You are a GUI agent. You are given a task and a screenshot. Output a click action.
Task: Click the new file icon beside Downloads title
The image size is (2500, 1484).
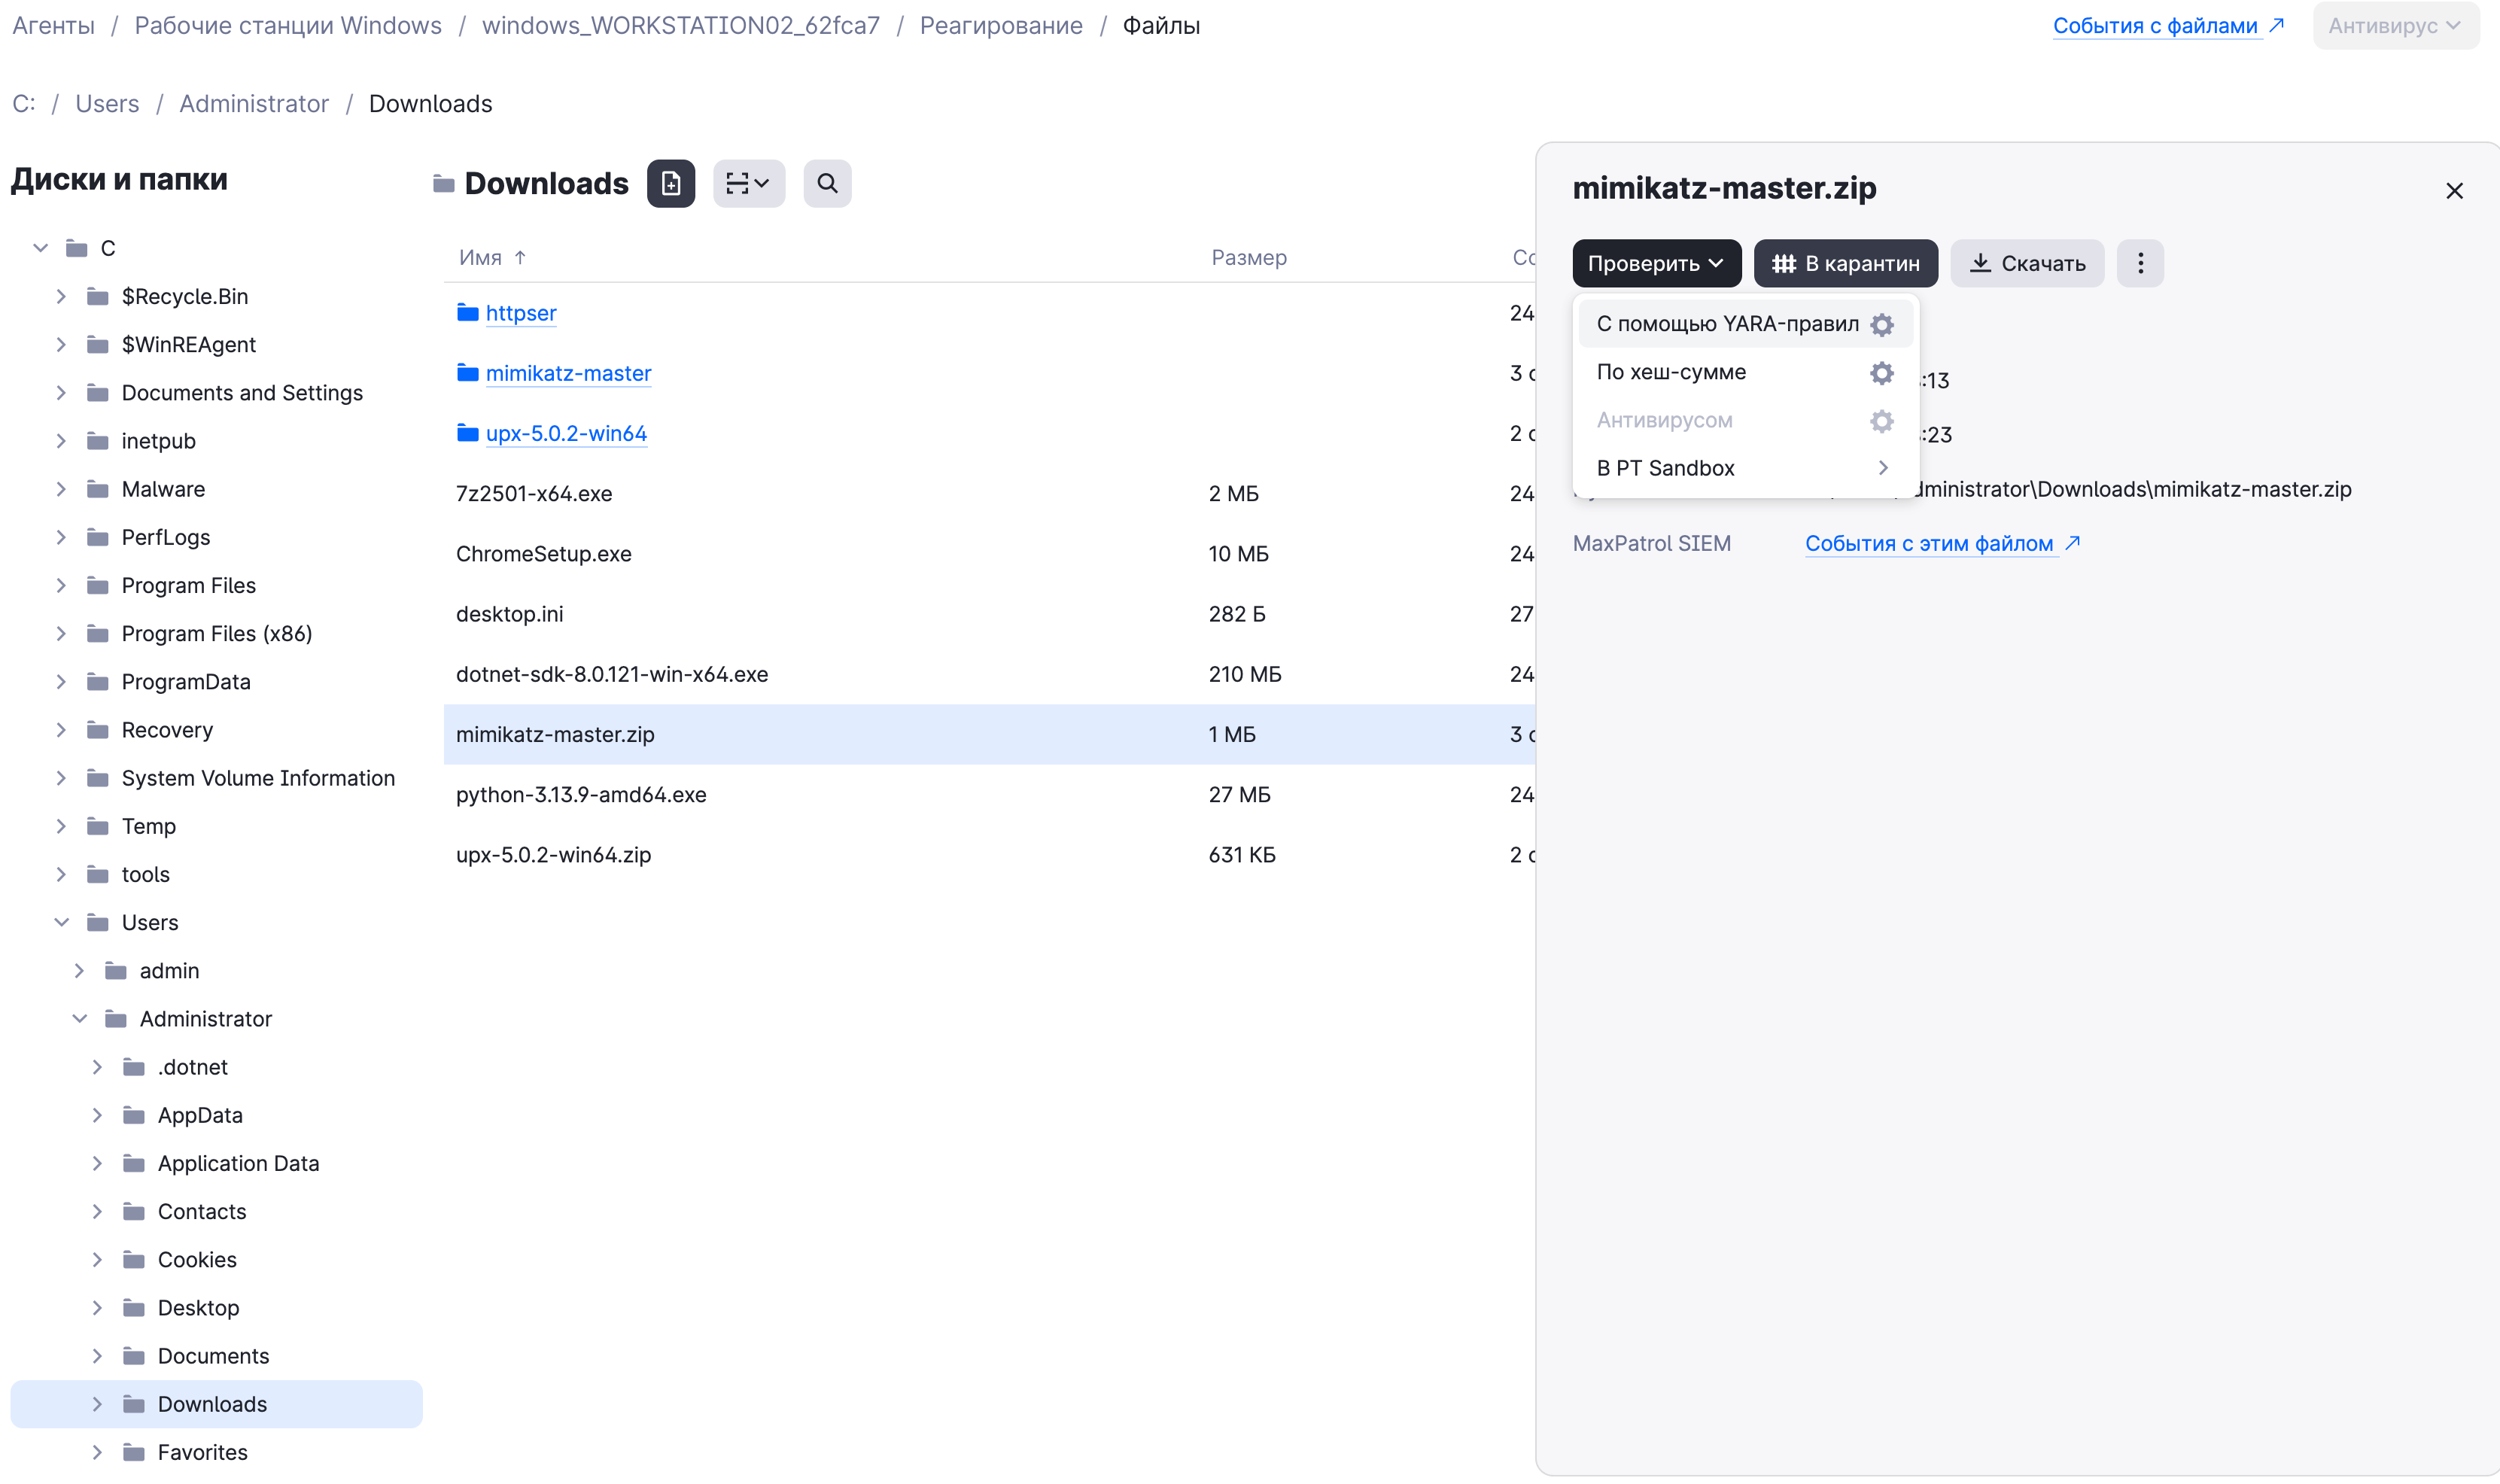[x=670, y=184]
